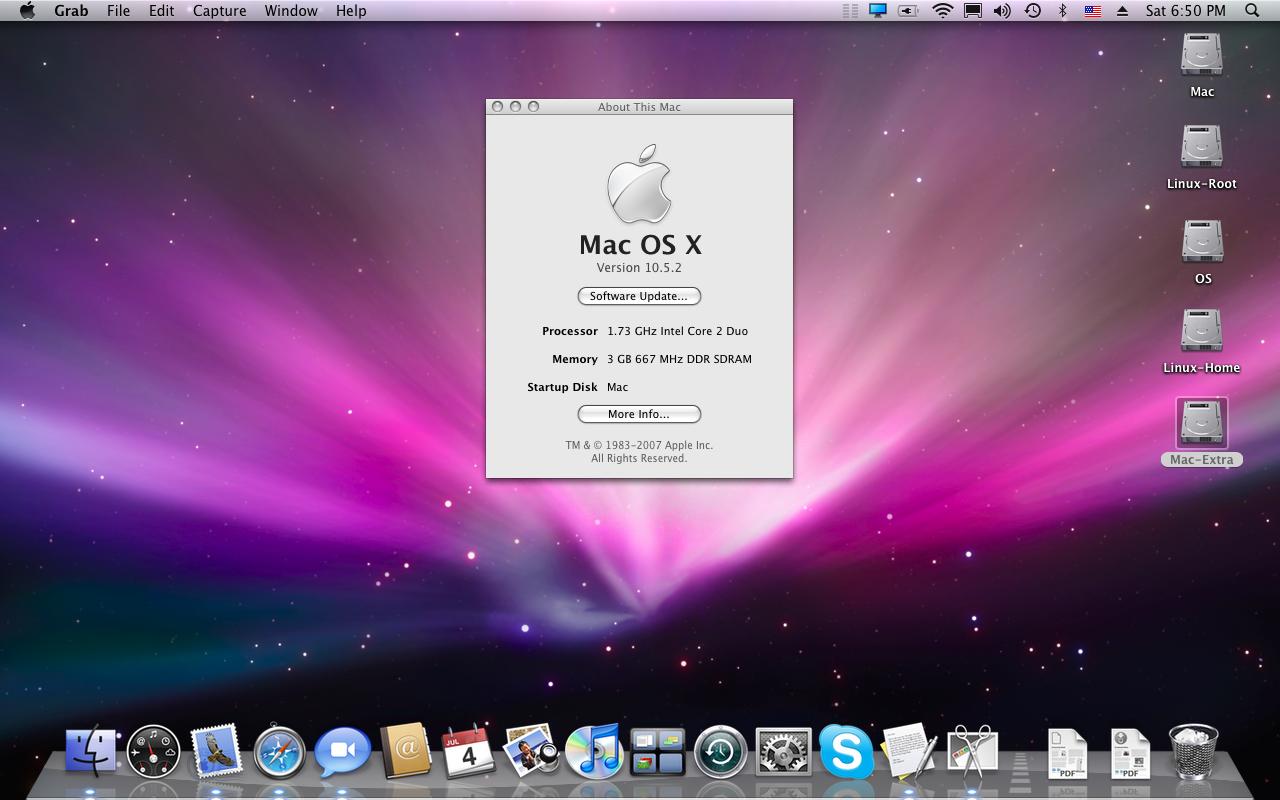Open the blue monitor Displays menu icon
Image resolution: width=1280 pixels, height=800 pixels.
tap(878, 11)
